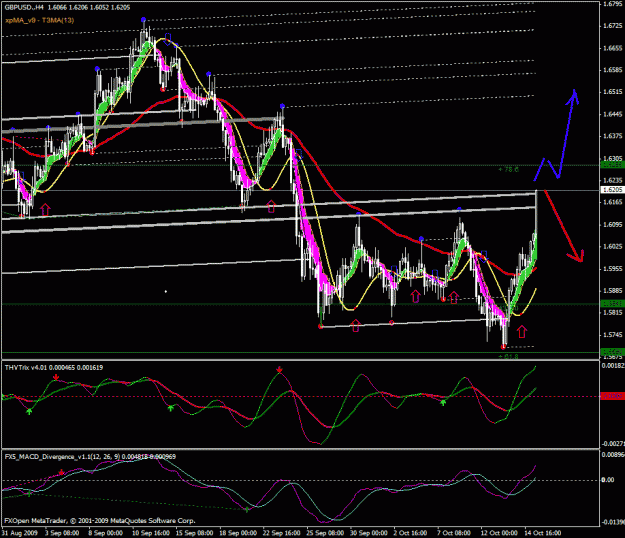The width and height of the screenshot is (625, 538).
Task: Click the 1.6515 price axis label
Action: pos(613,92)
